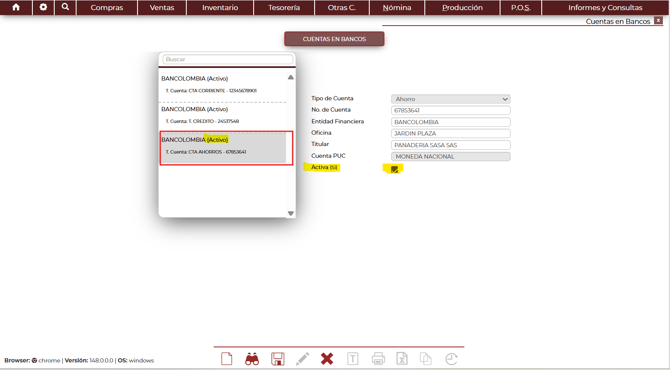This screenshot has height=370, width=670.
Task: Open the Nómina menu
Action: (397, 7)
